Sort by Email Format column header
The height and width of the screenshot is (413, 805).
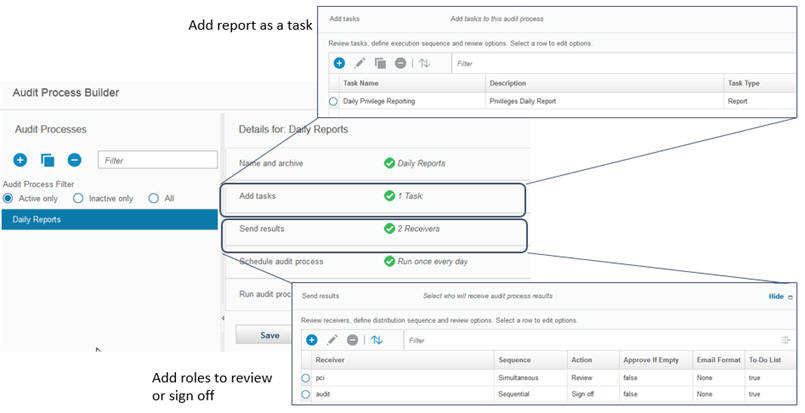coord(718,360)
